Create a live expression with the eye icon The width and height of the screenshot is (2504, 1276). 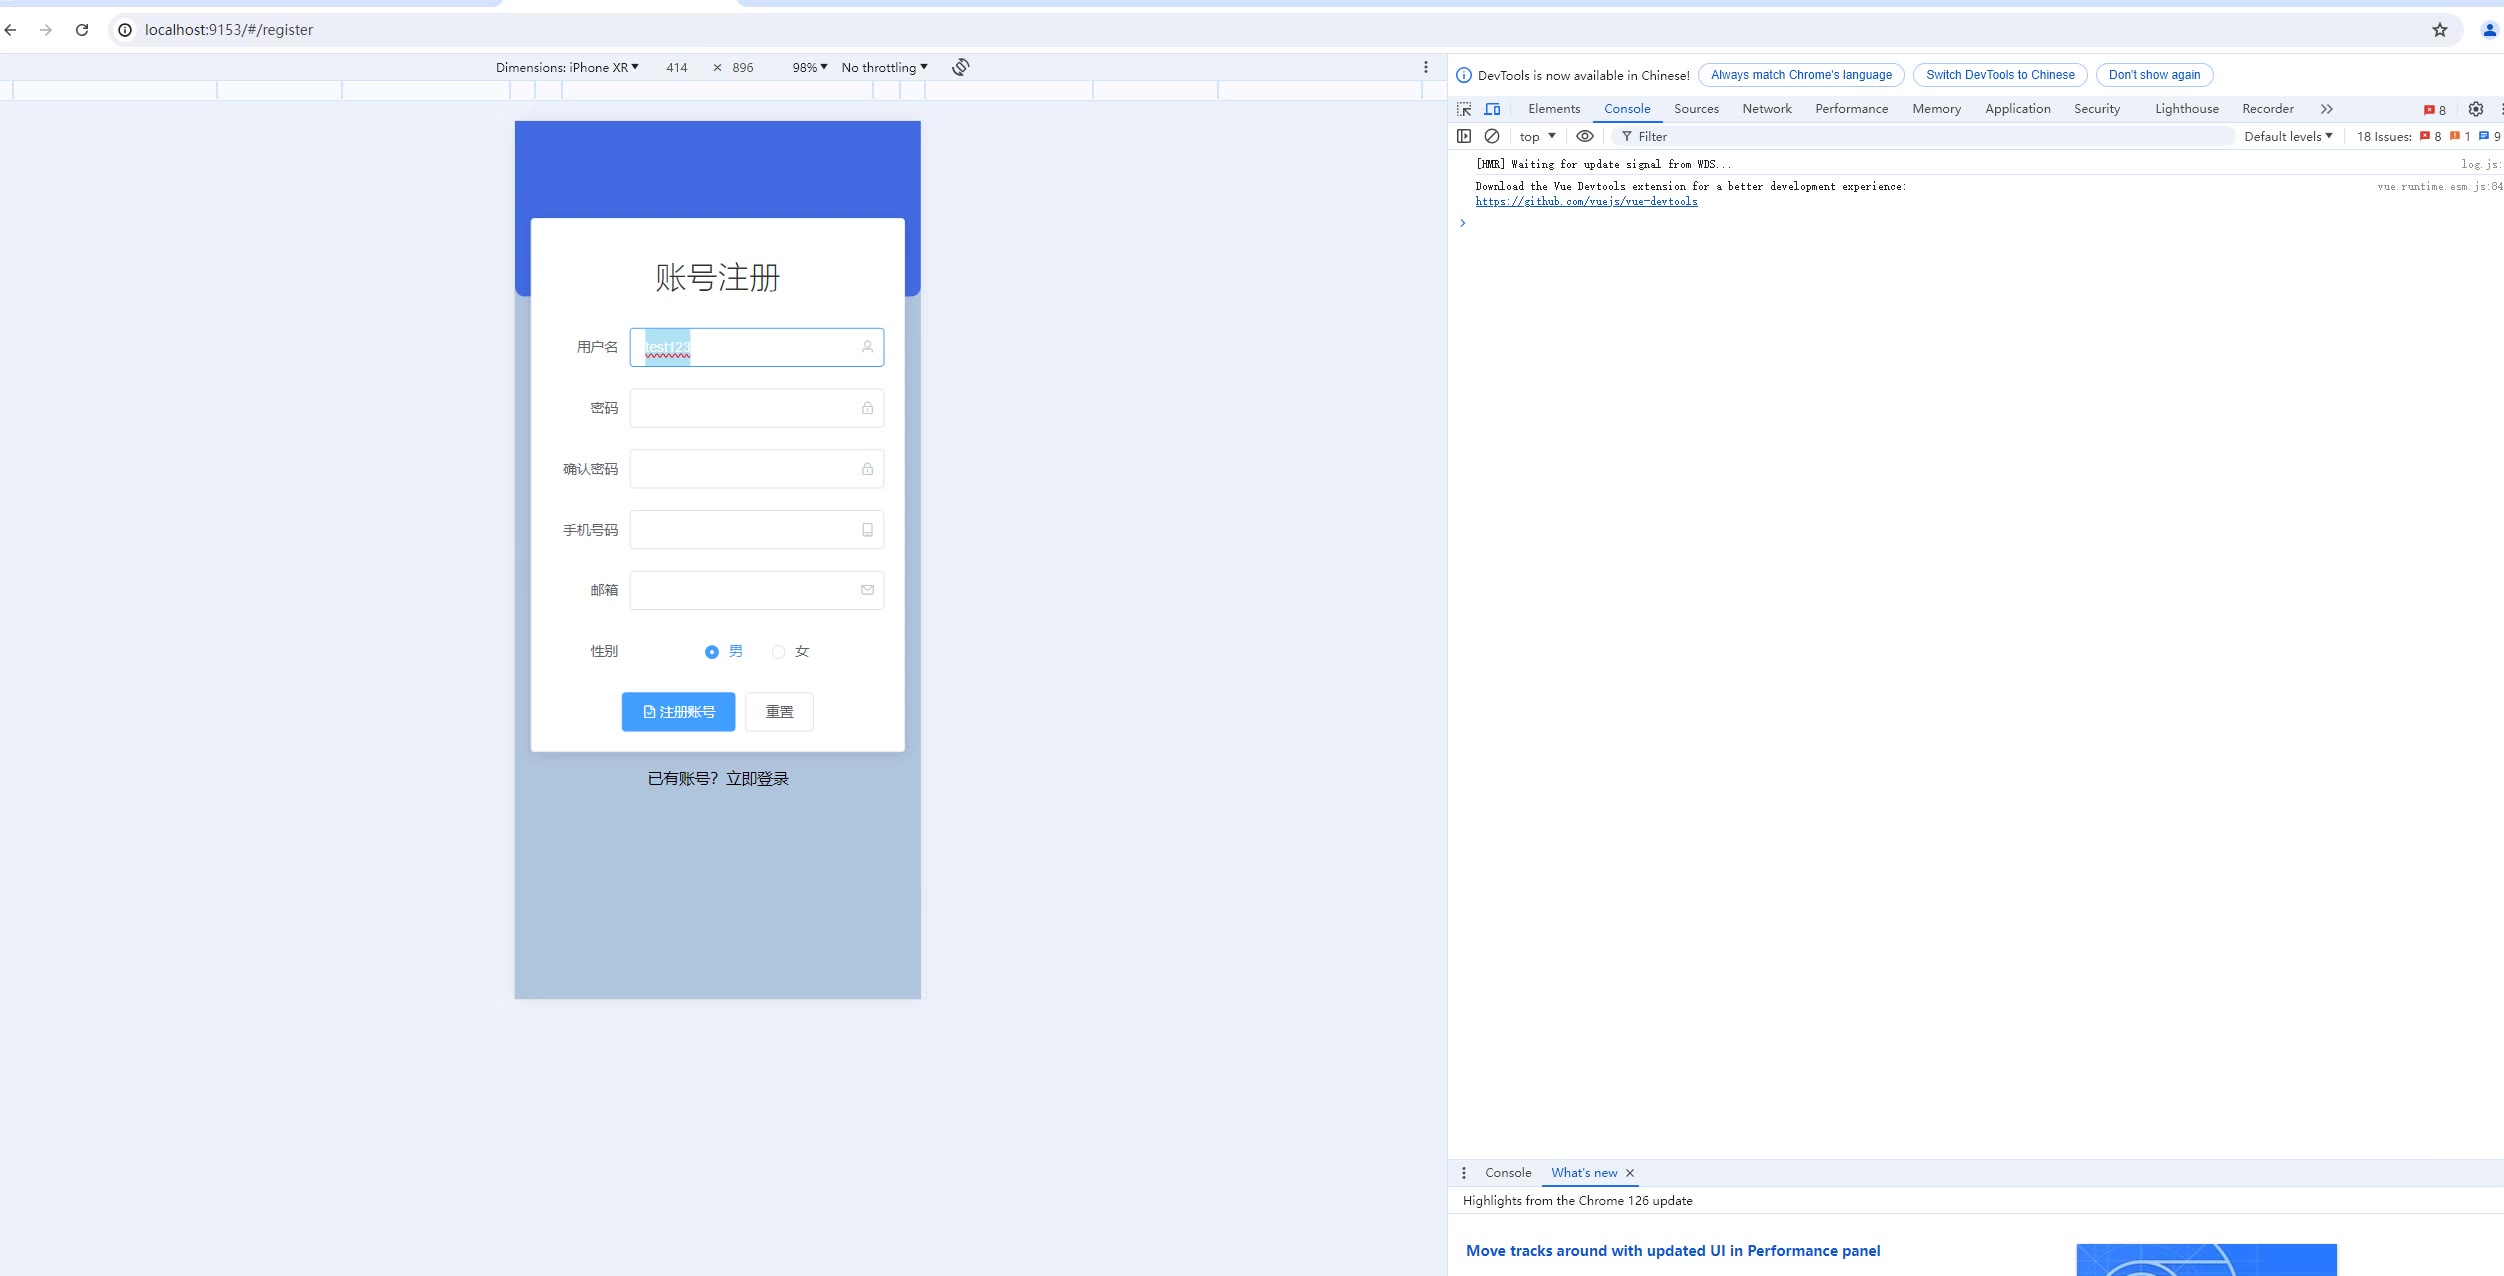tap(1584, 136)
